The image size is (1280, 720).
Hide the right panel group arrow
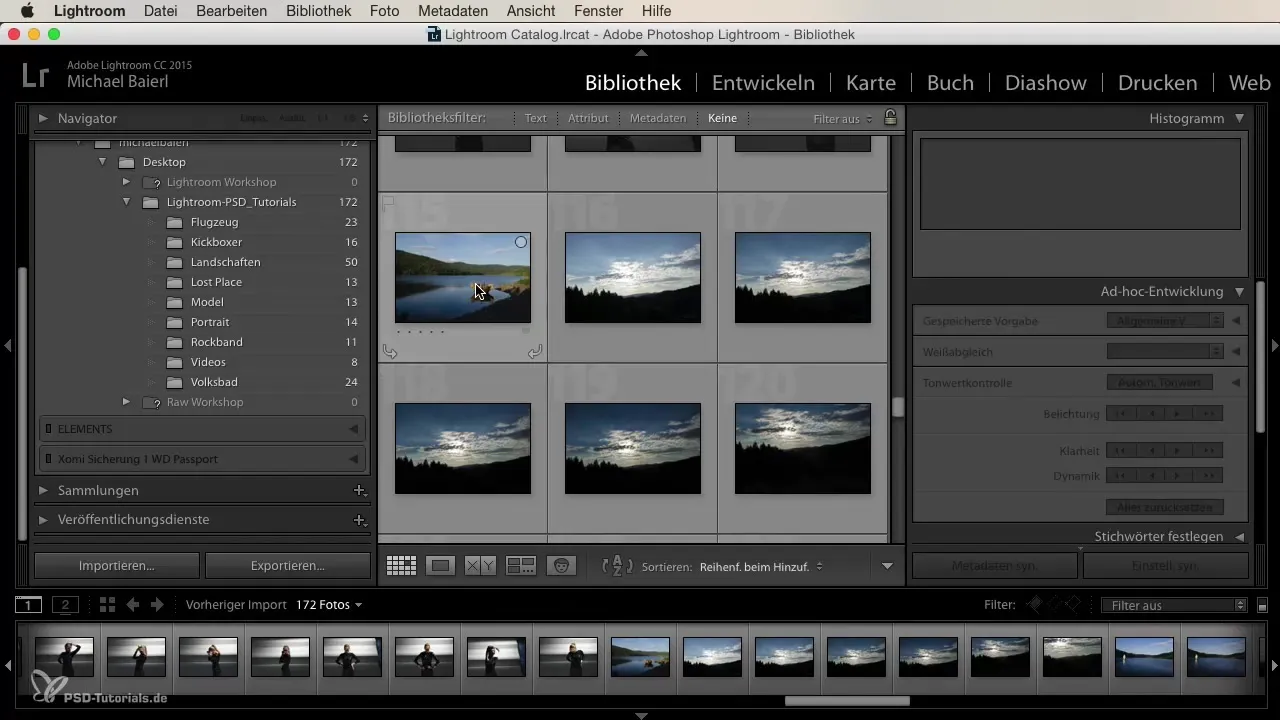[1274, 345]
